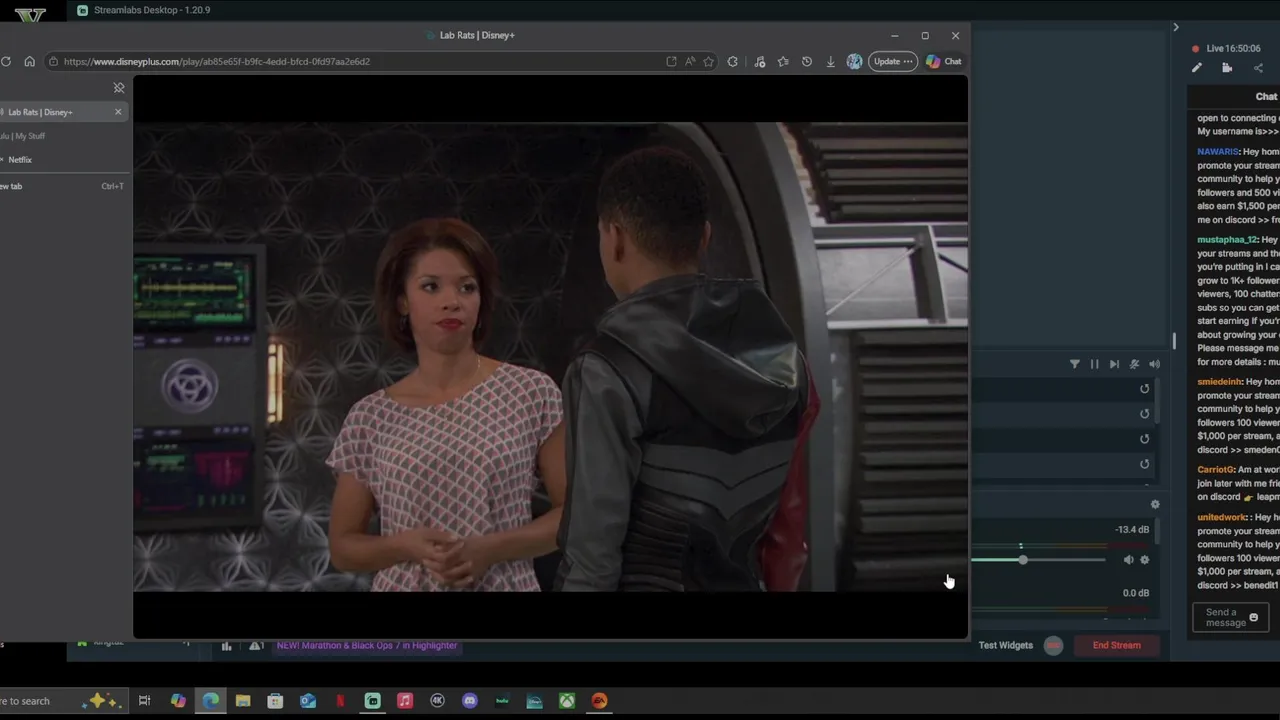Screen dimensions: 1280x720
Task: Open Task View in the taskbar
Action: (144, 701)
